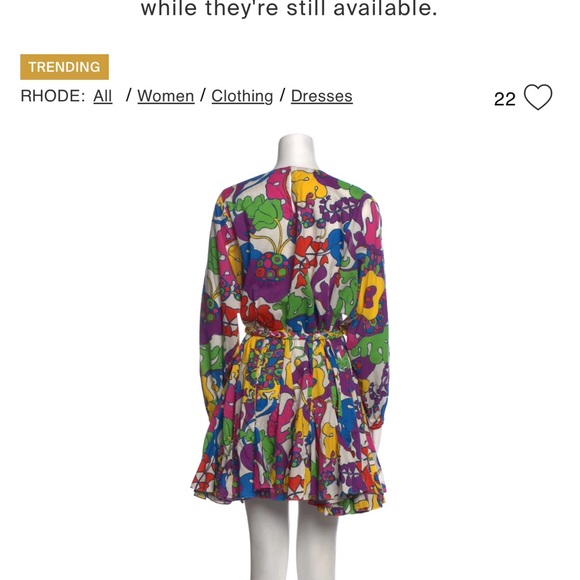580x580 pixels.
Task: Click the slash separator before Clothing
Action: click(x=203, y=95)
